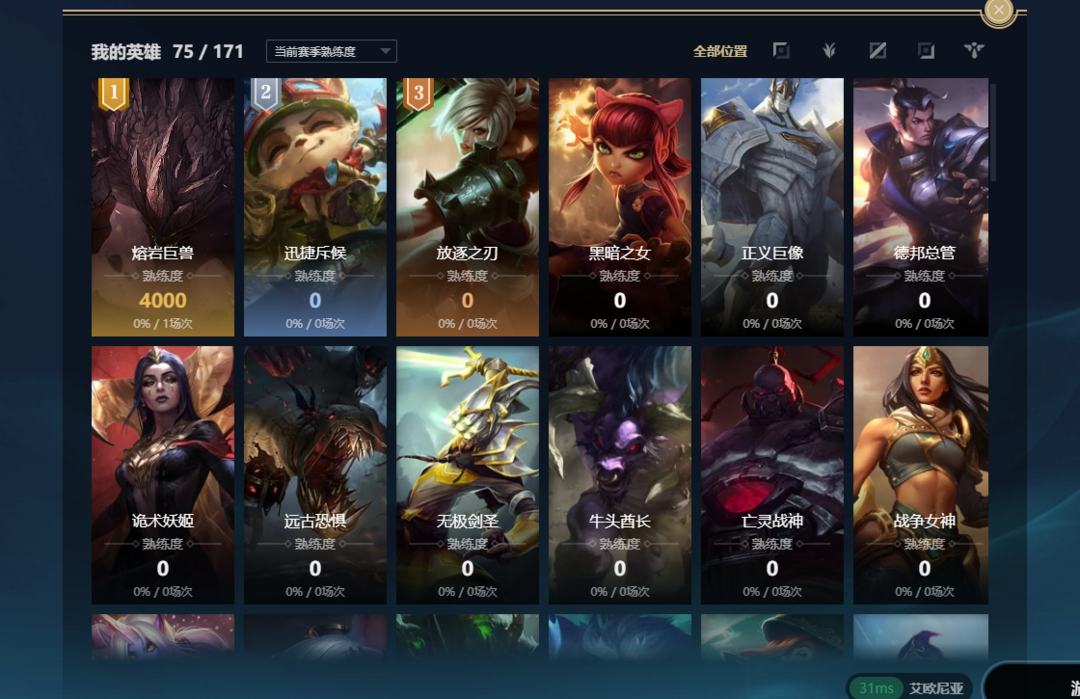Image resolution: width=1080 pixels, height=699 pixels.
Task: Filter champions by jungle role icon
Action: [829, 50]
